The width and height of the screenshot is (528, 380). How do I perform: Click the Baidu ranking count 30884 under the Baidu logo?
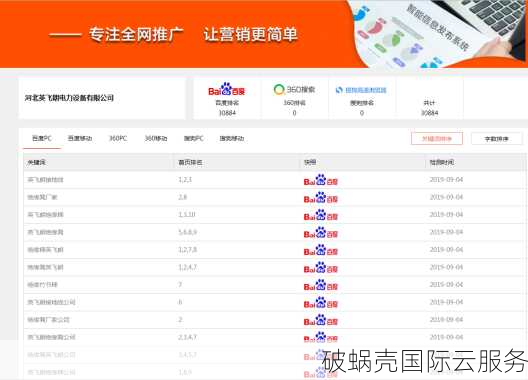pos(227,113)
